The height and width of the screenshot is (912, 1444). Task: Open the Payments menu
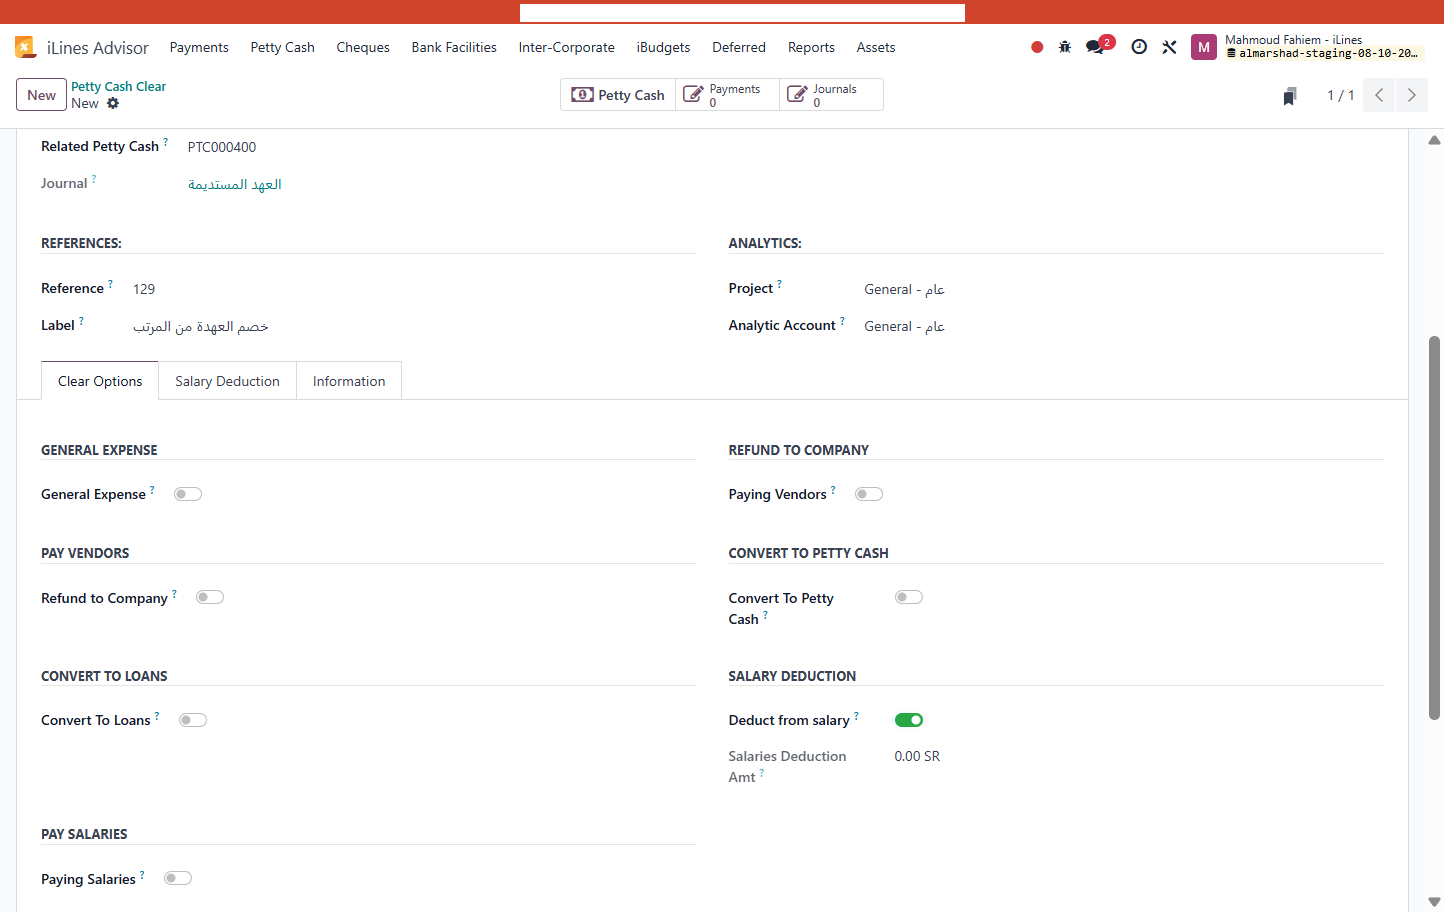point(199,47)
